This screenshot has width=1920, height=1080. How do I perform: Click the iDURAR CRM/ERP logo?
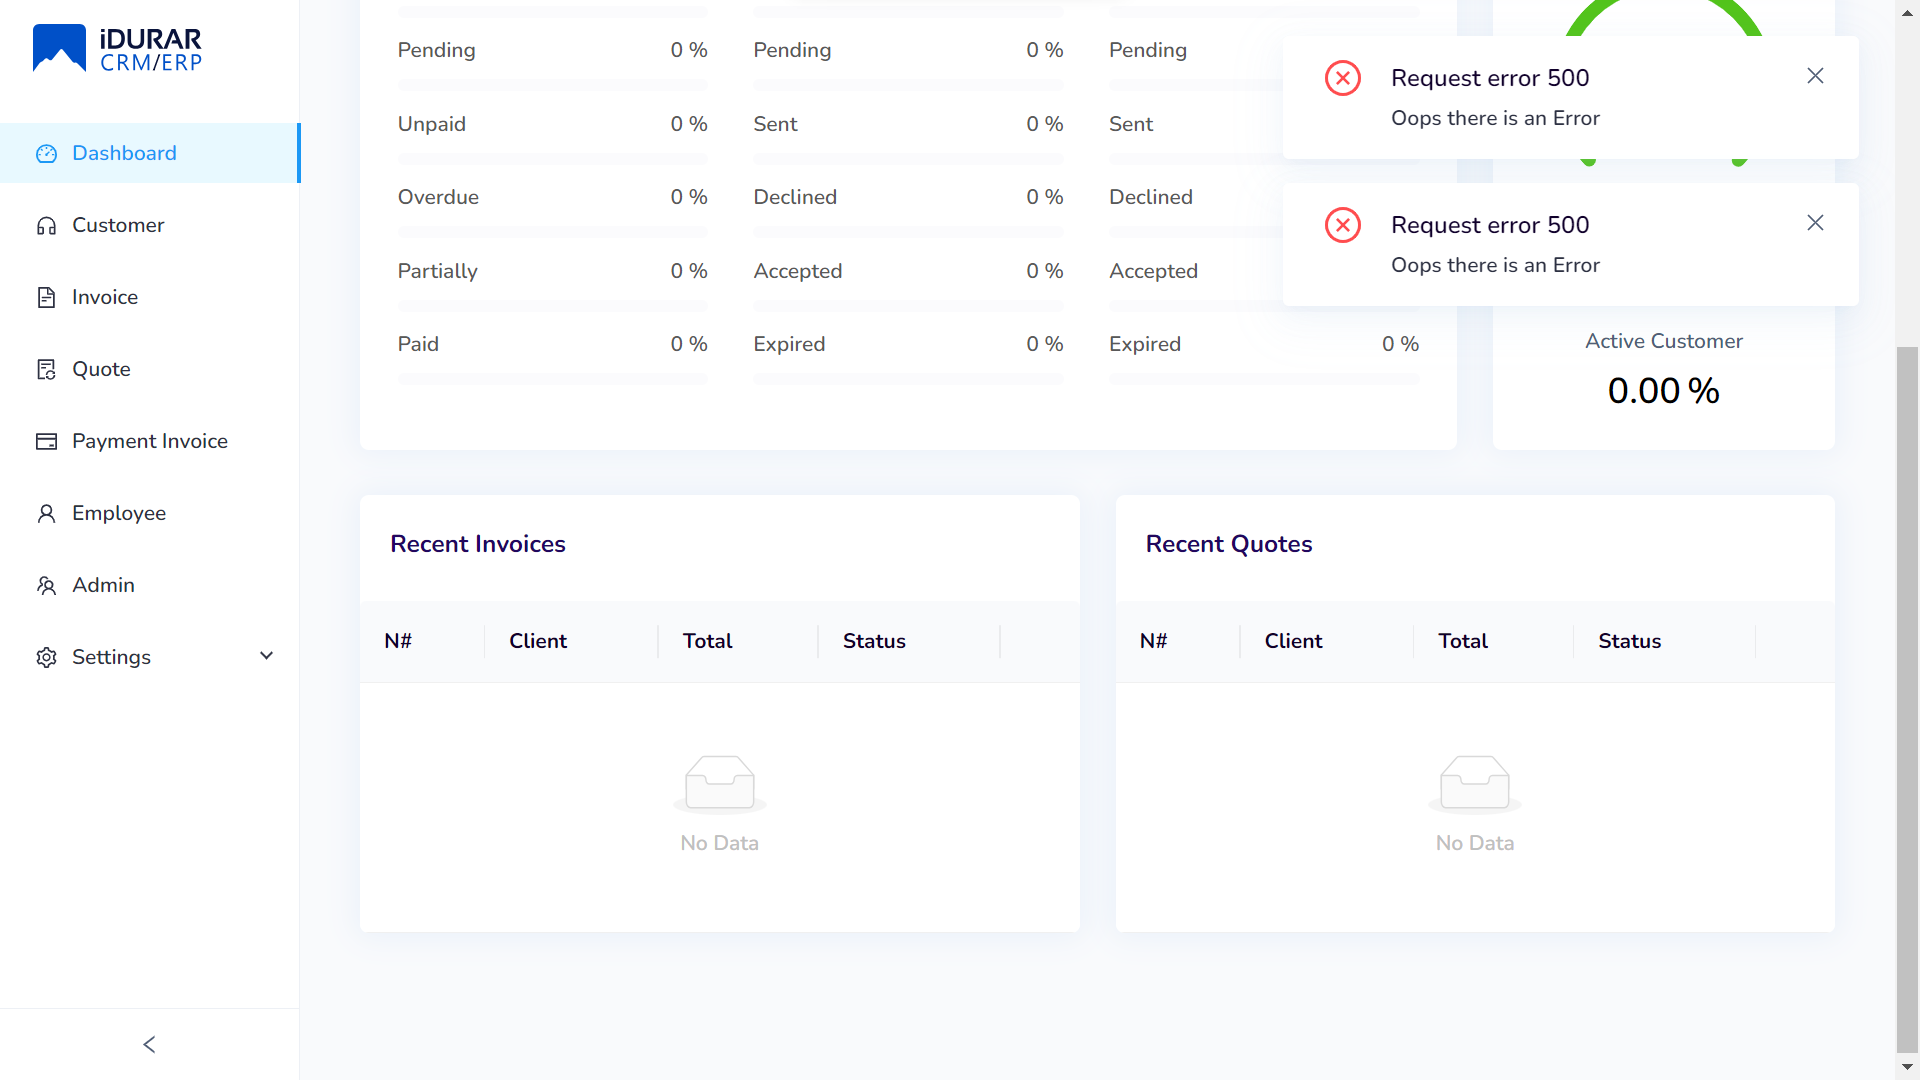[x=116, y=46]
